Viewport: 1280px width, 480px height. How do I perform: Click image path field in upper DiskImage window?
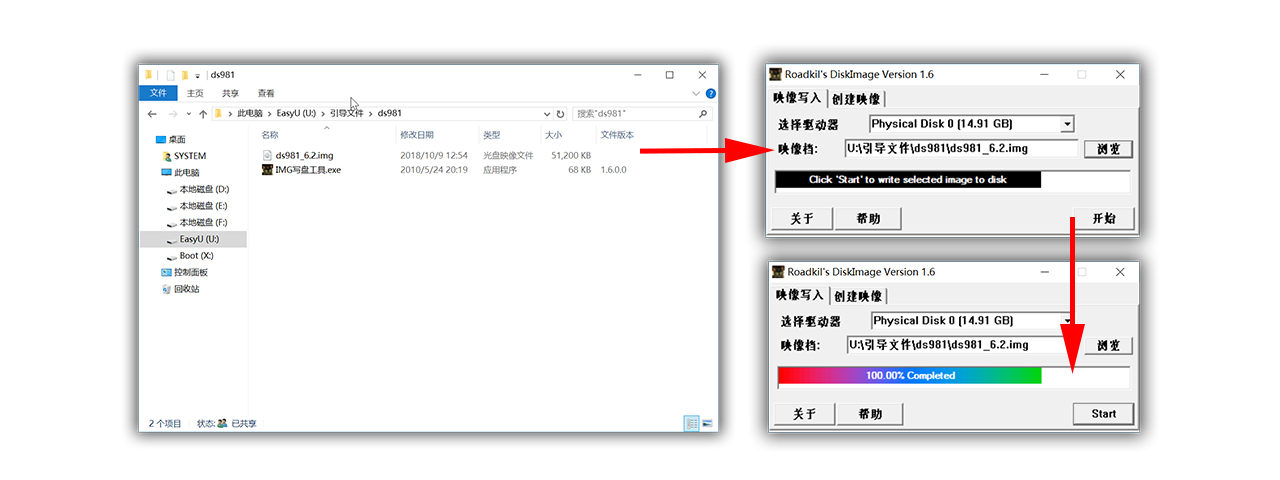tap(961, 149)
